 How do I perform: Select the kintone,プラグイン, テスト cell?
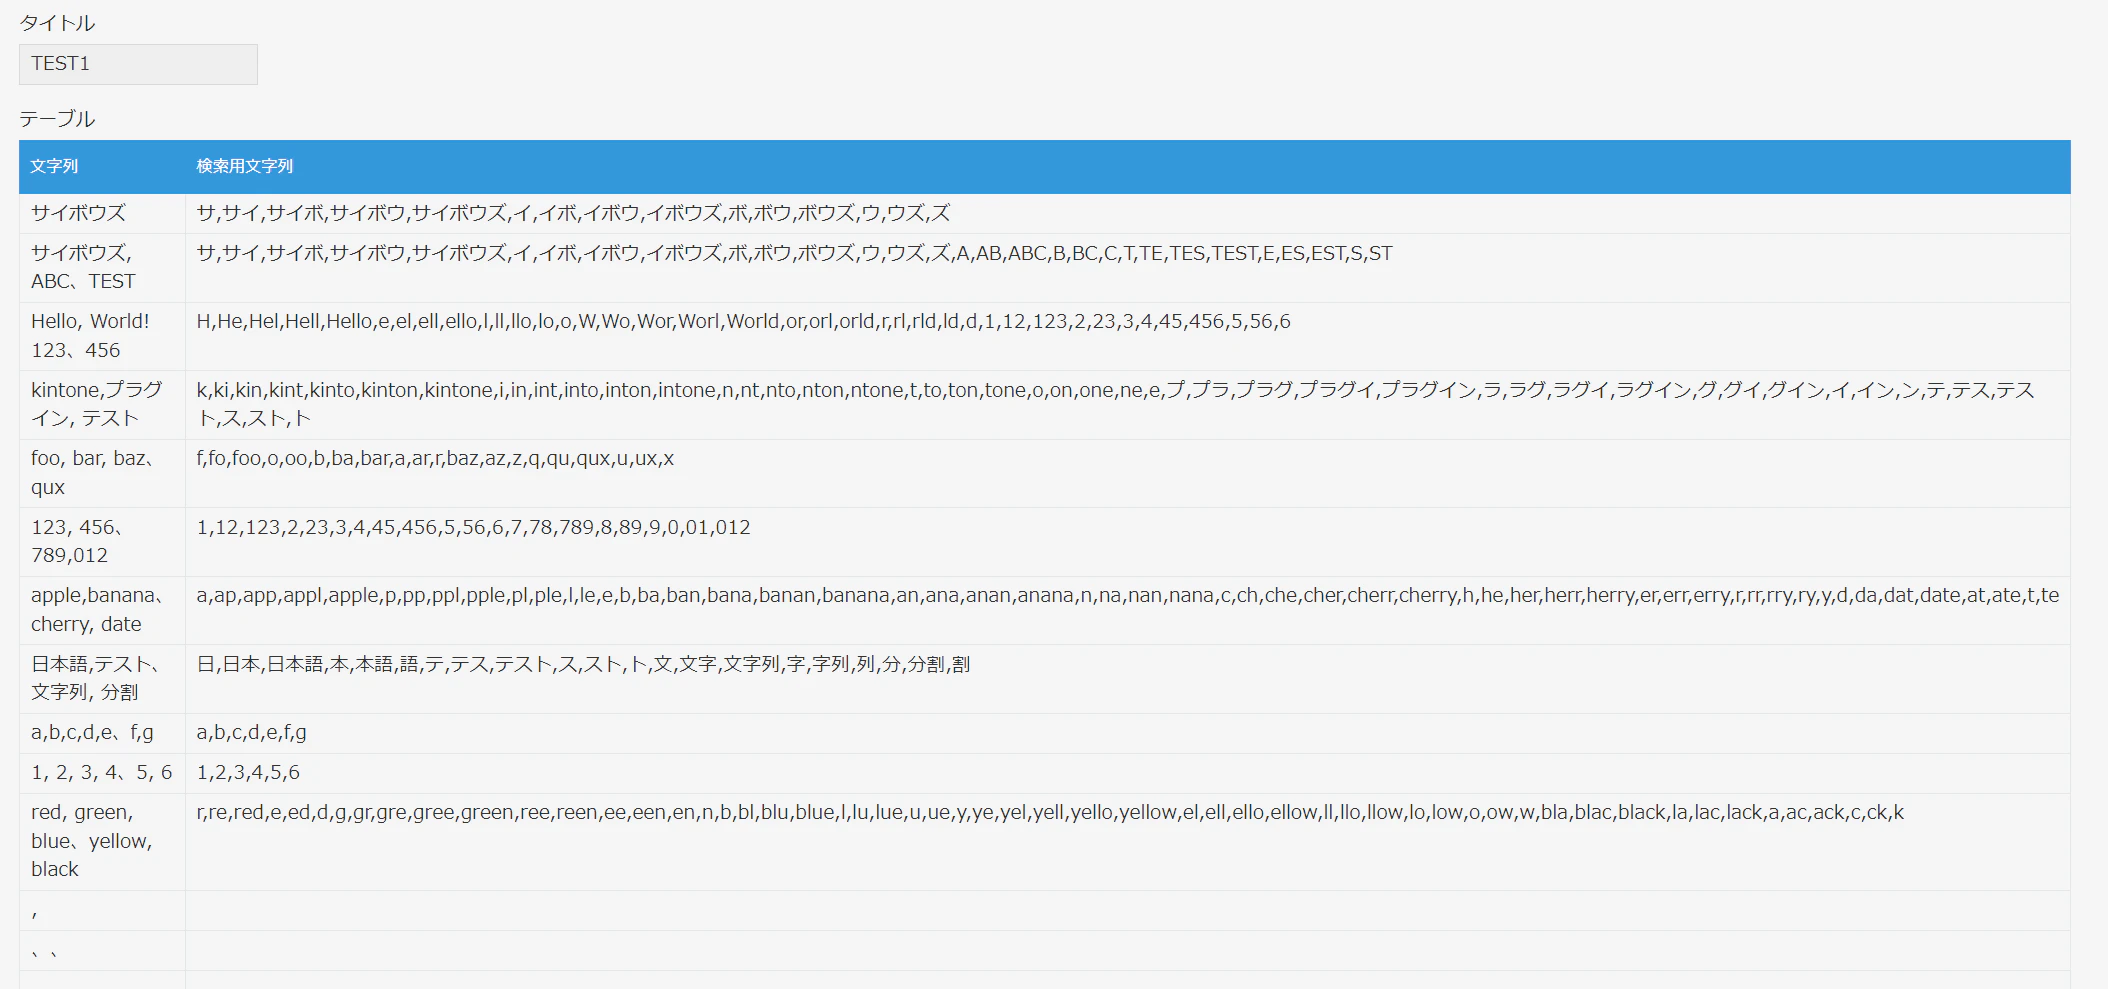coord(102,404)
